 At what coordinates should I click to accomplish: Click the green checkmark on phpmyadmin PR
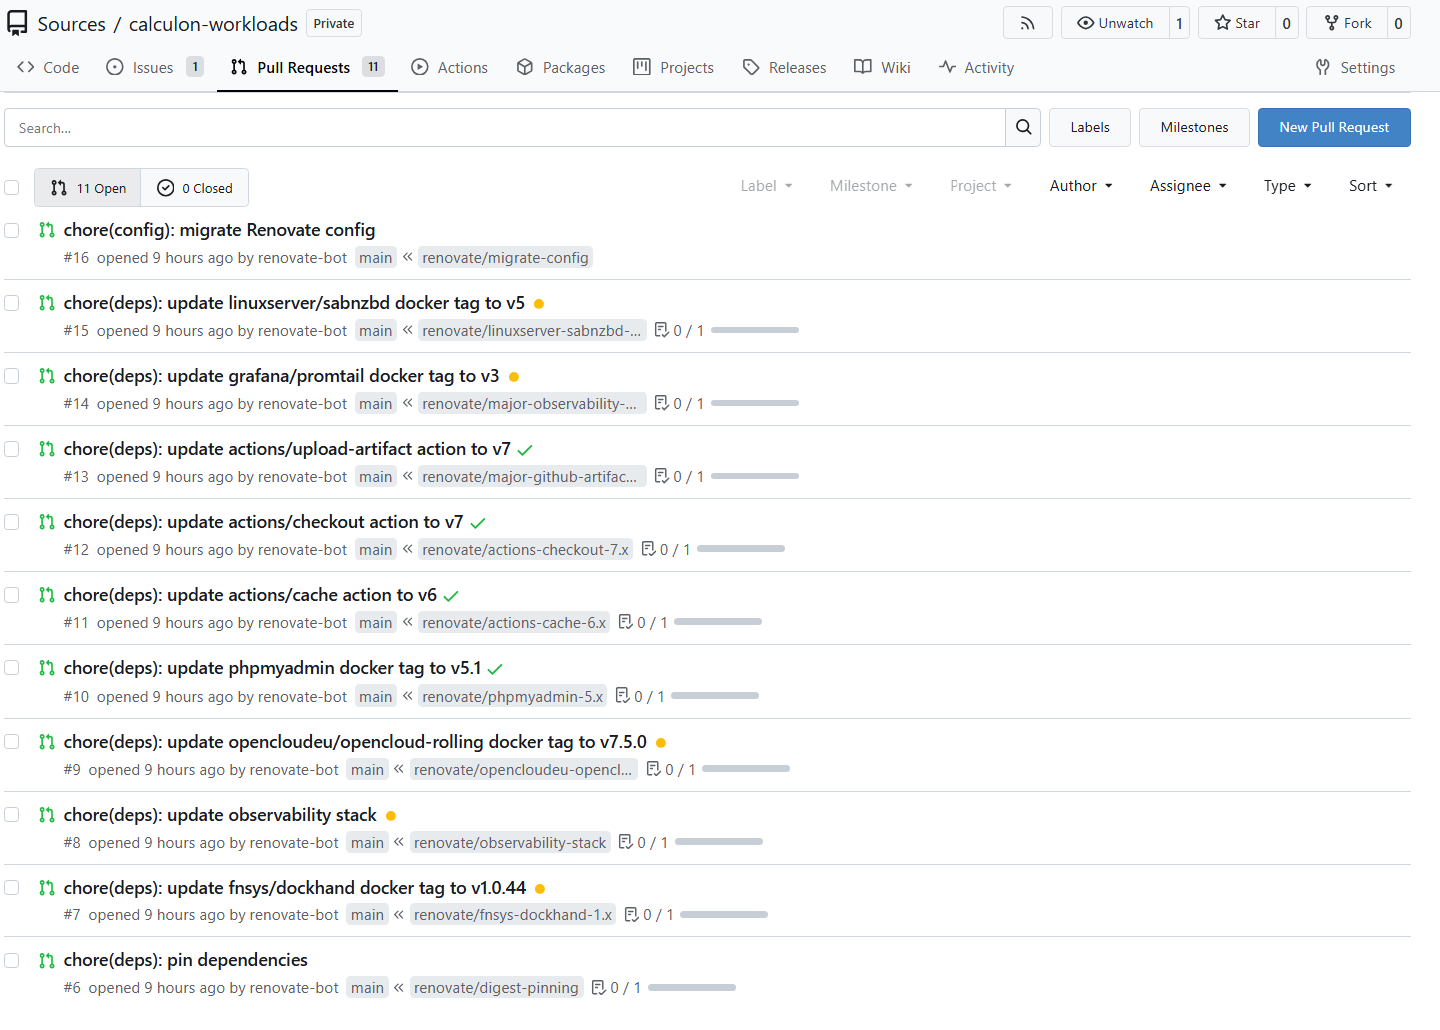coord(495,669)
